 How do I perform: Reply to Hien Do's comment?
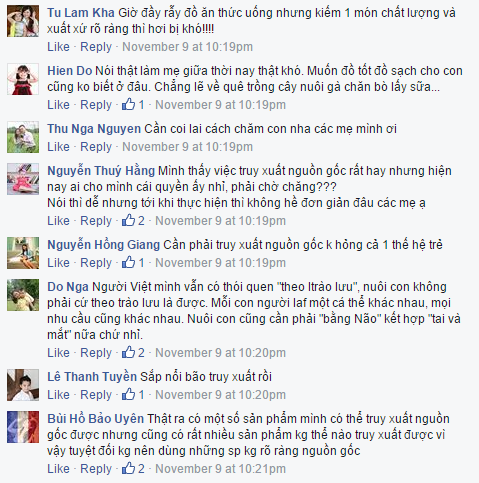[x=96, y=105]
